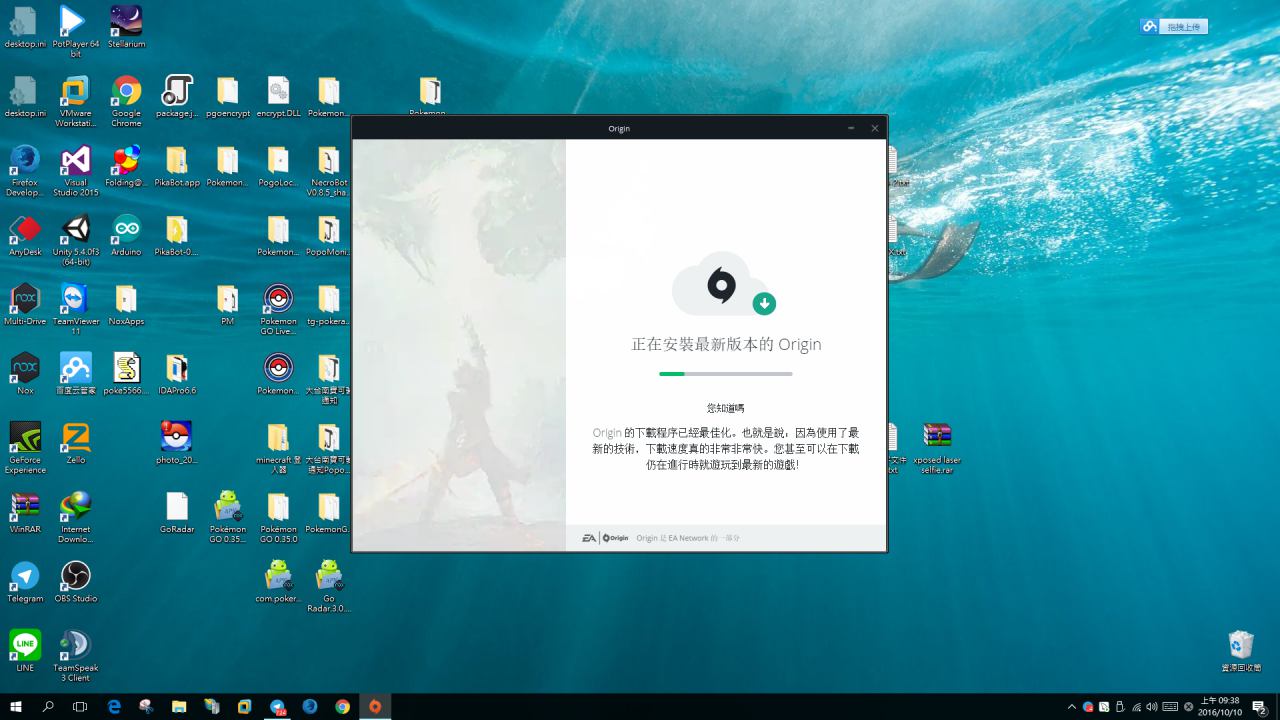This screenshot has width=1280, height=720.
Task: Select the NecroBot V0.8.5 folder
Action: pyautogui.click(x=329, y=170)
